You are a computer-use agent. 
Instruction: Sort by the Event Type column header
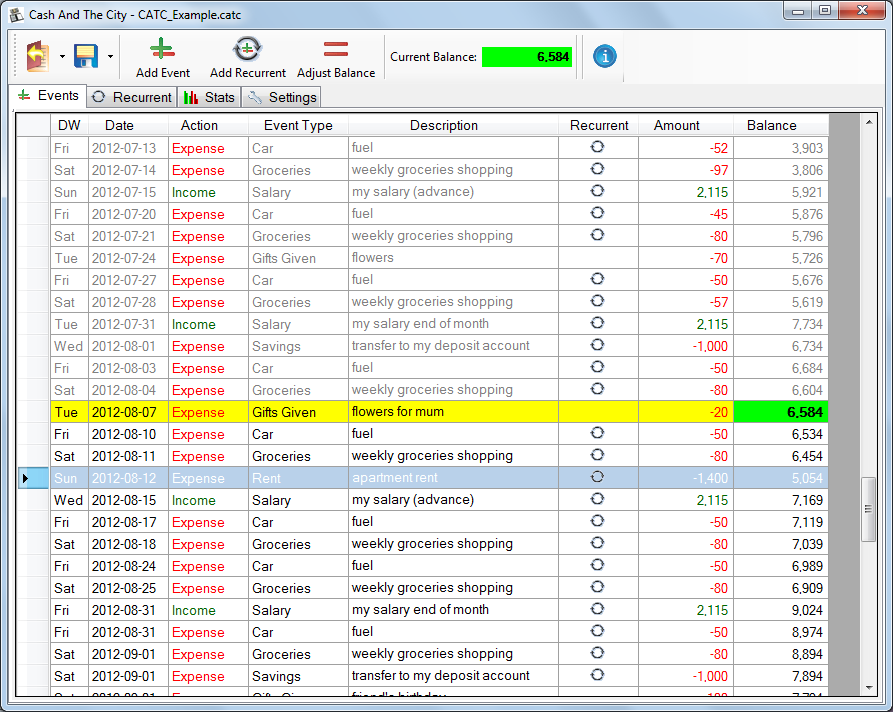298,125
